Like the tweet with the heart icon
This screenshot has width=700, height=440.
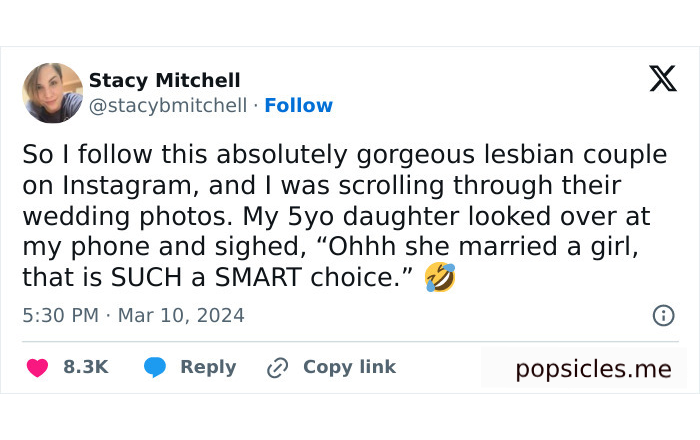click(37, 368)
